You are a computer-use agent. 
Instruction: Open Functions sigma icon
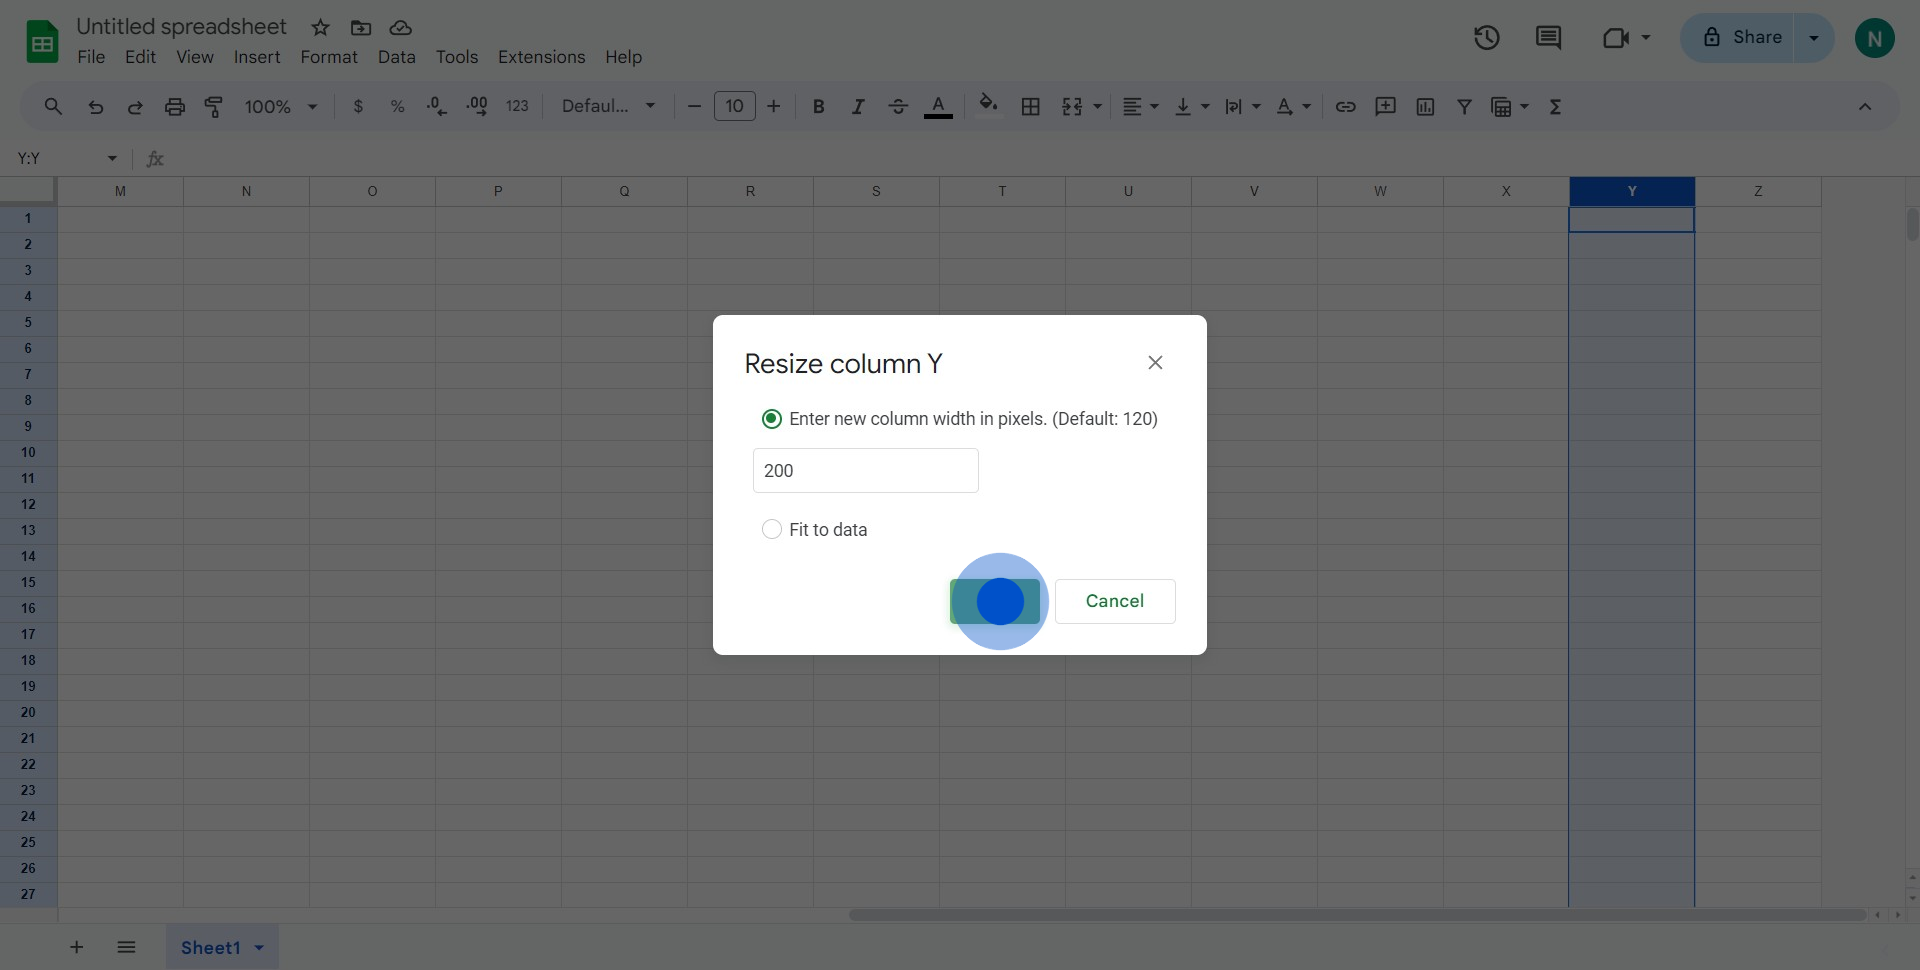click(1555, 106)
